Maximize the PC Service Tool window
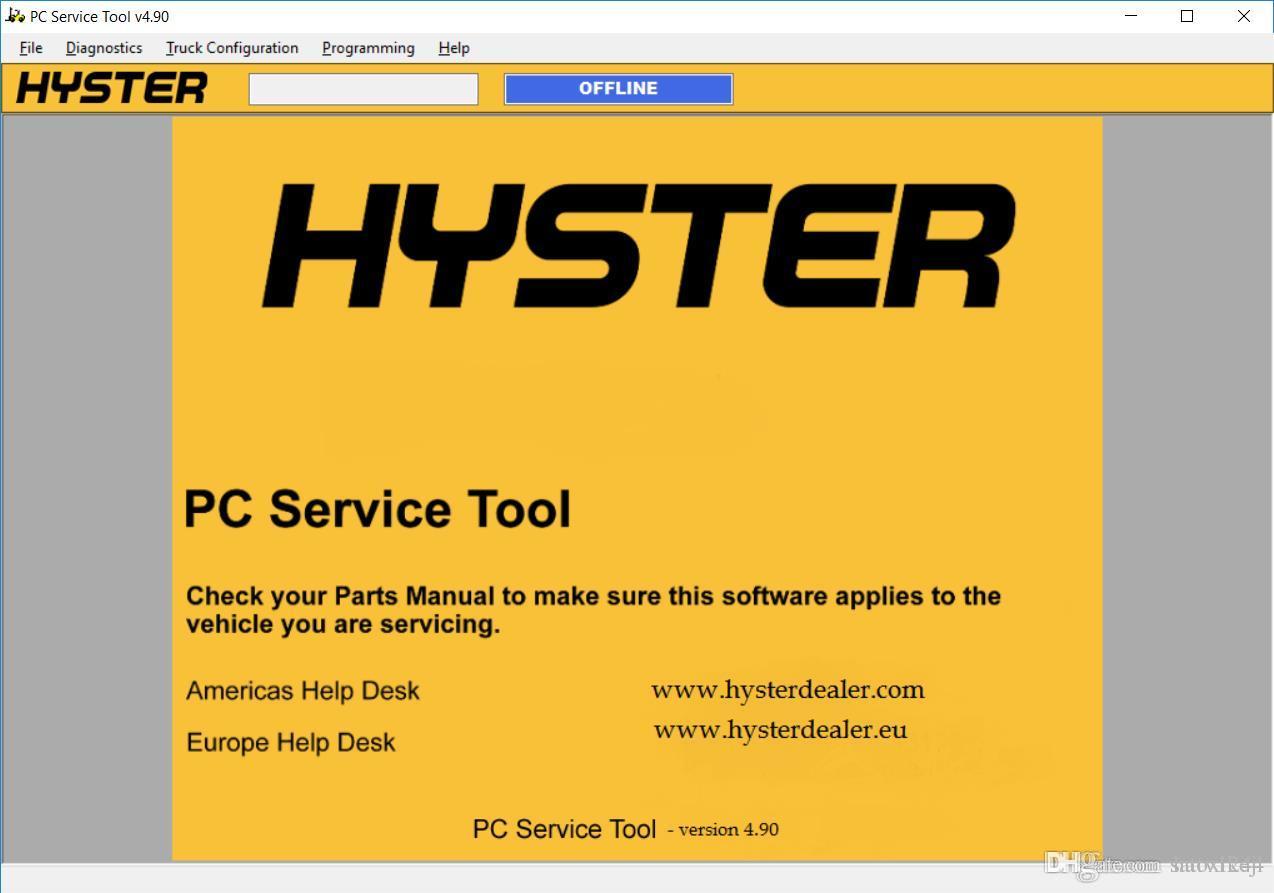The image size is (1274, 893). [1187, 16]
